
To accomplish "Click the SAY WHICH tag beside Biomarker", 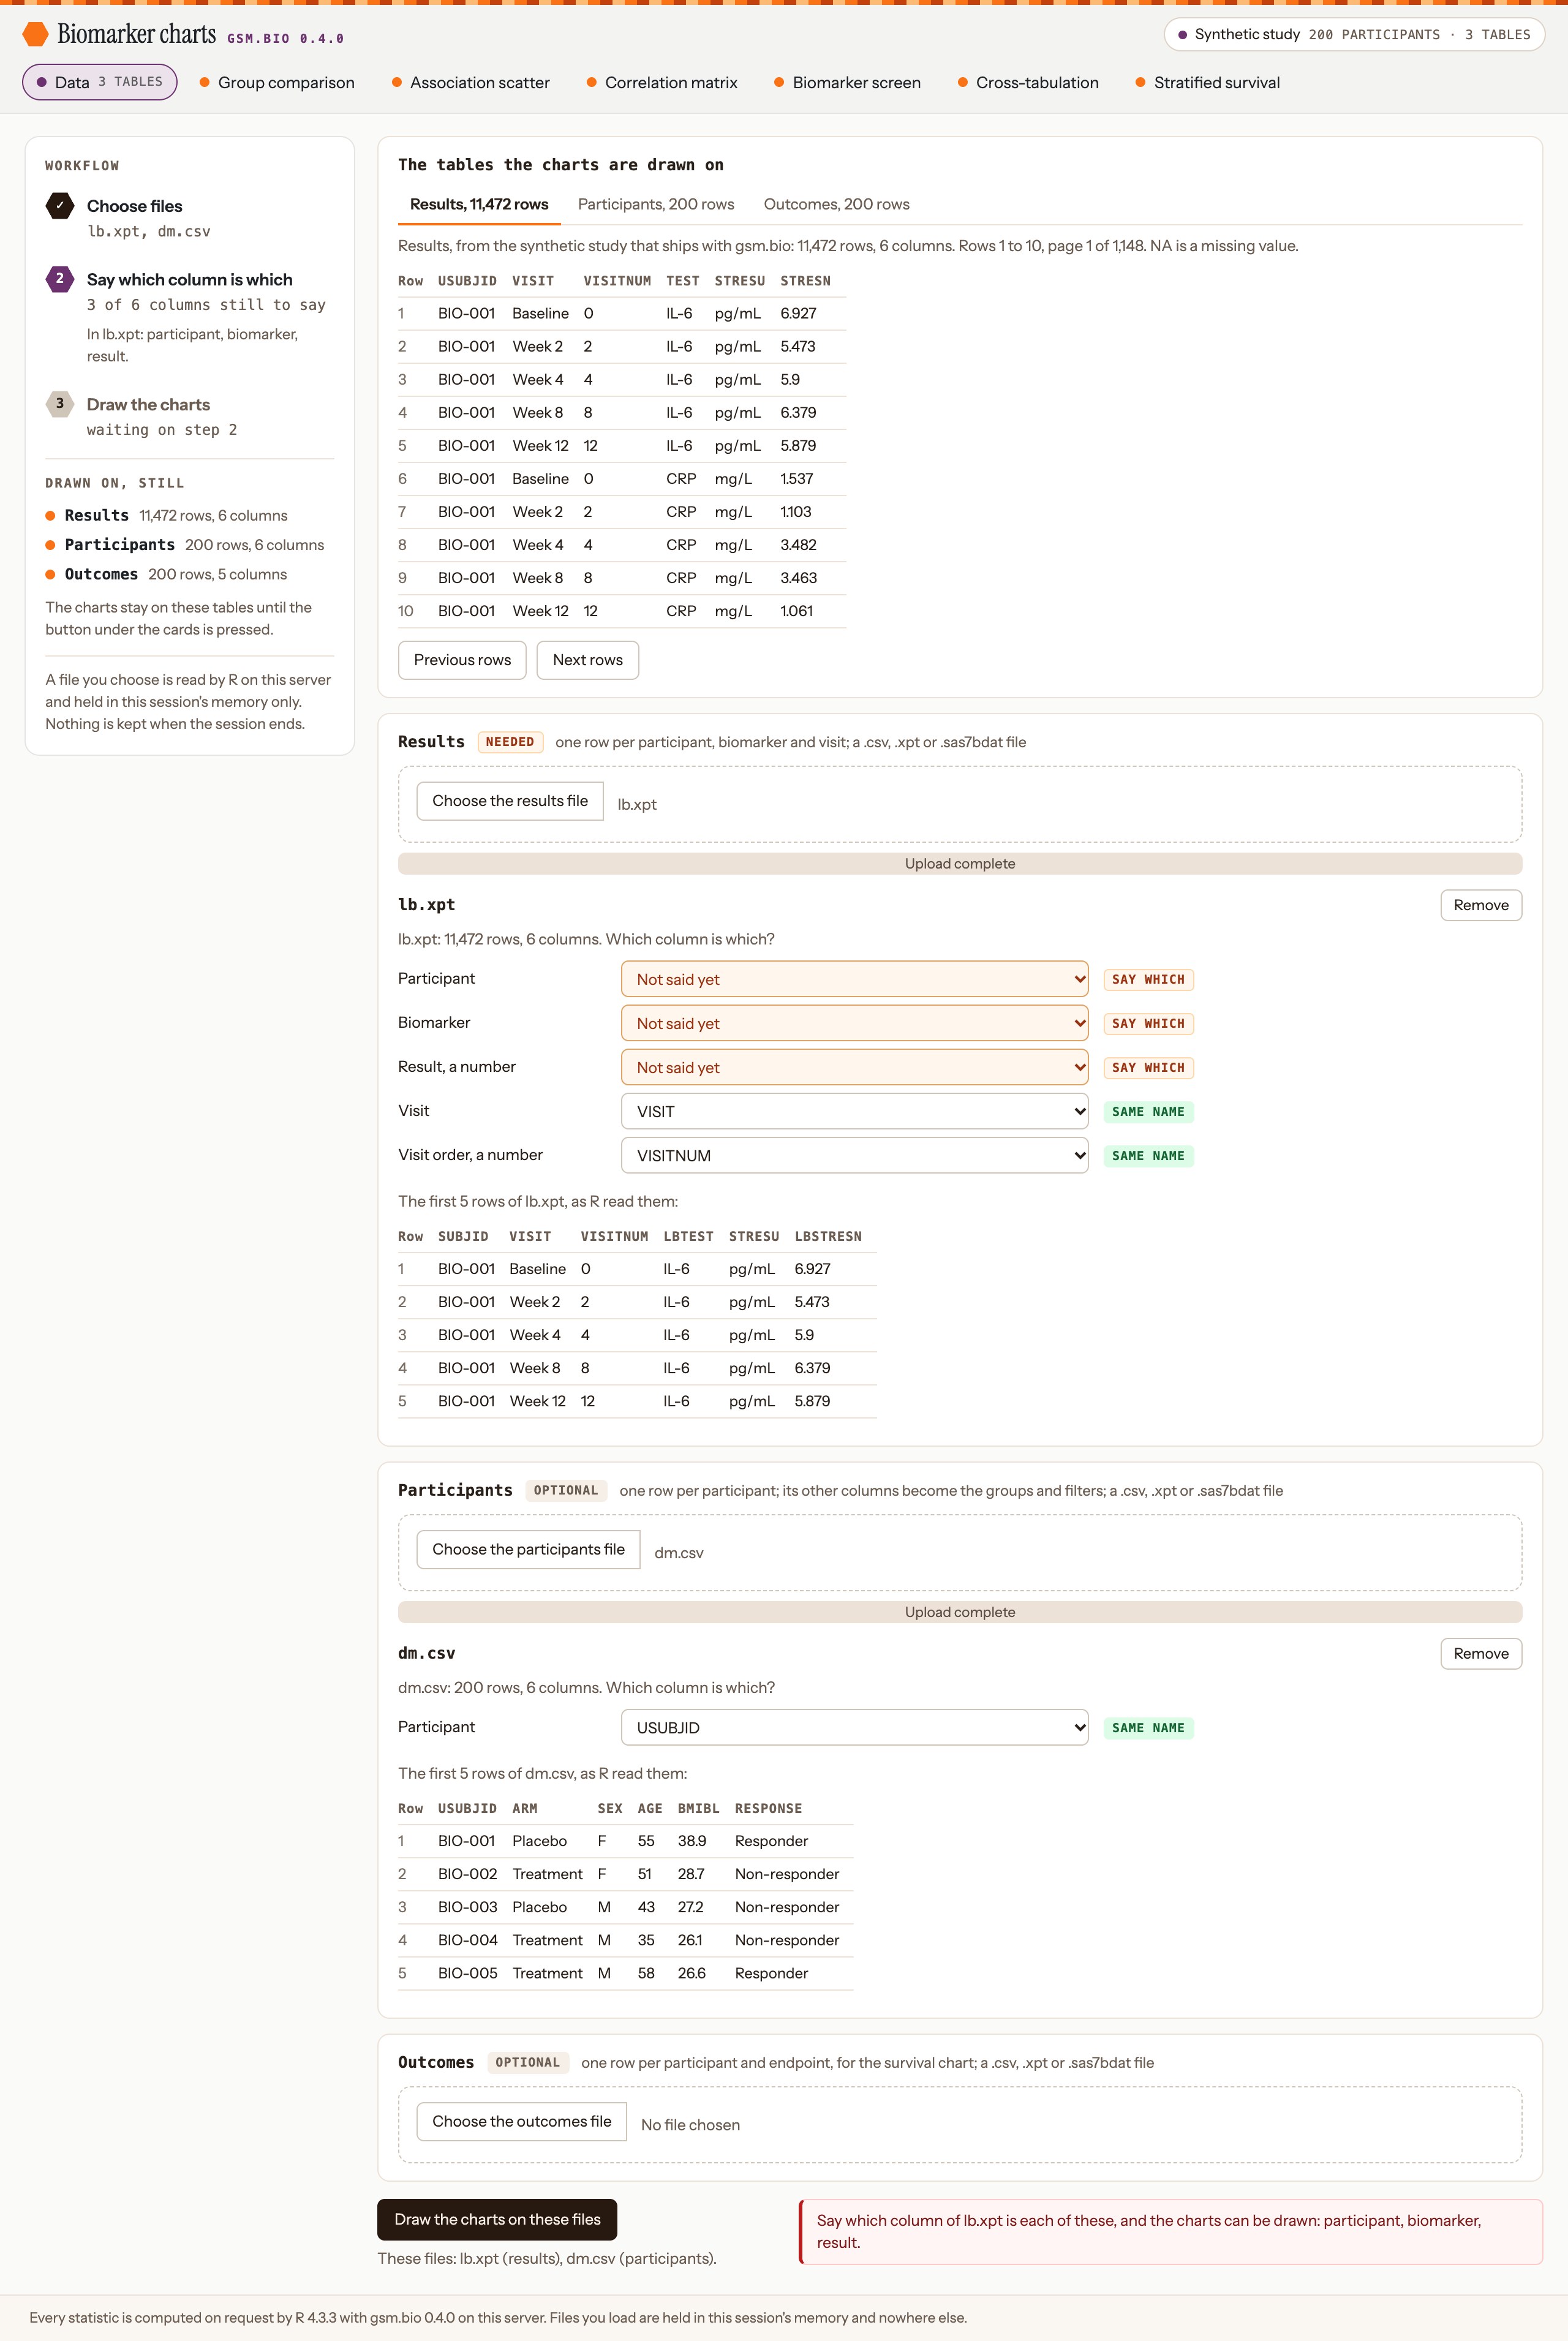I will (x=1148, y=1023).
